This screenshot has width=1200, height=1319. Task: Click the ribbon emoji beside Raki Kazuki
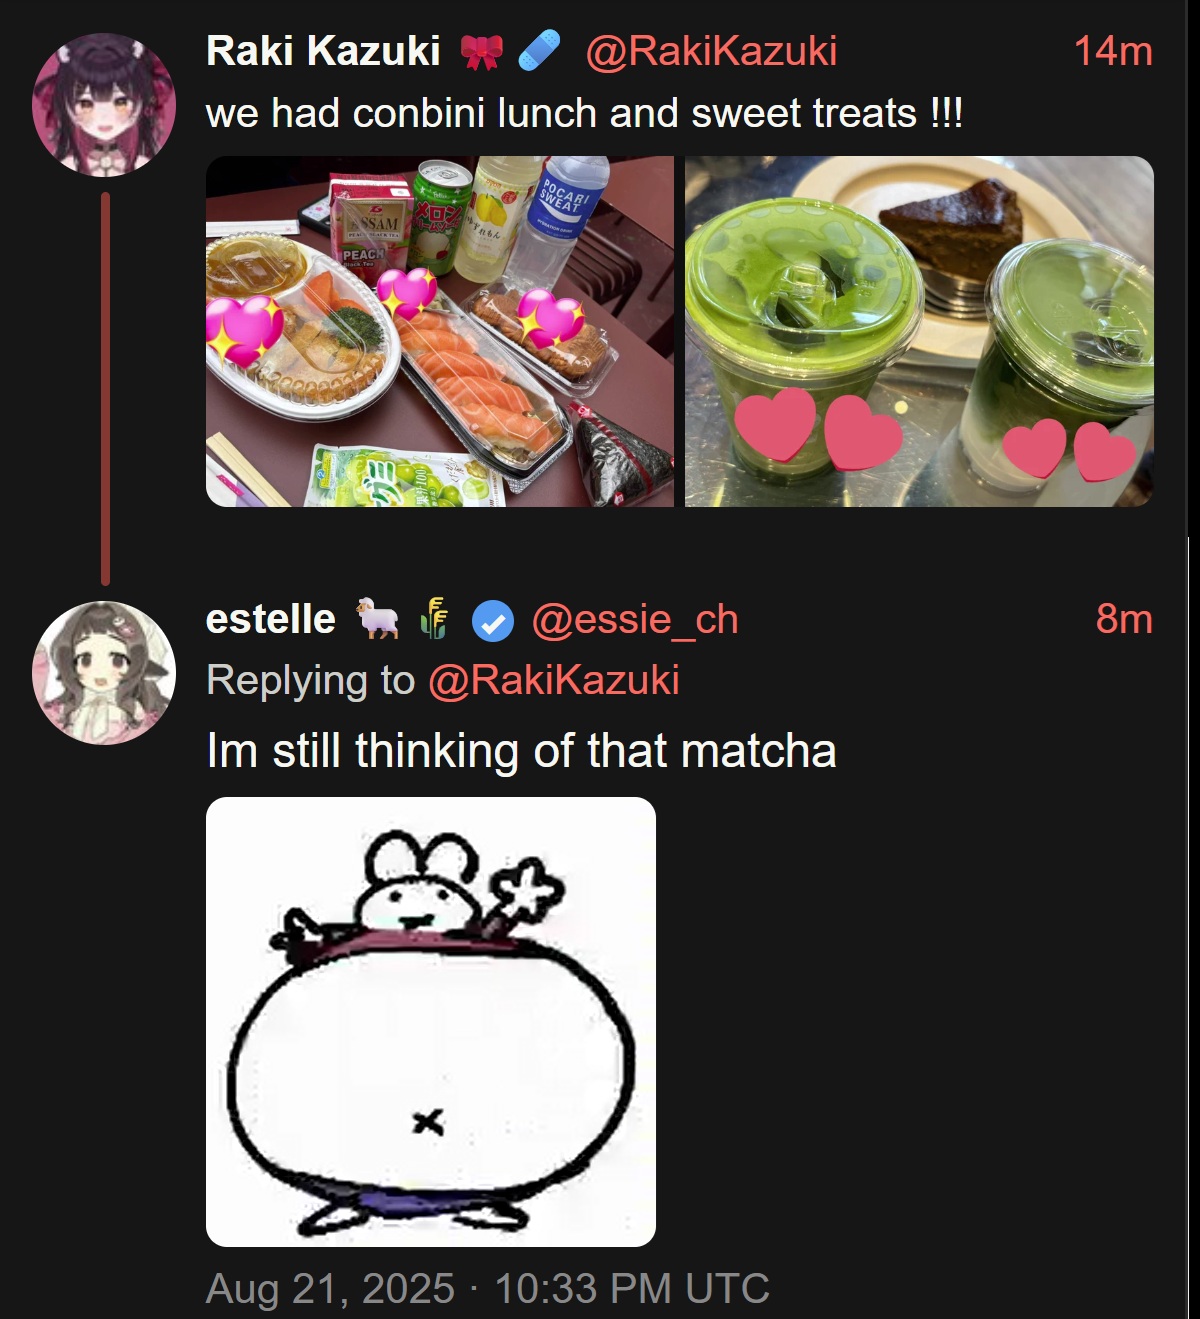481,52
